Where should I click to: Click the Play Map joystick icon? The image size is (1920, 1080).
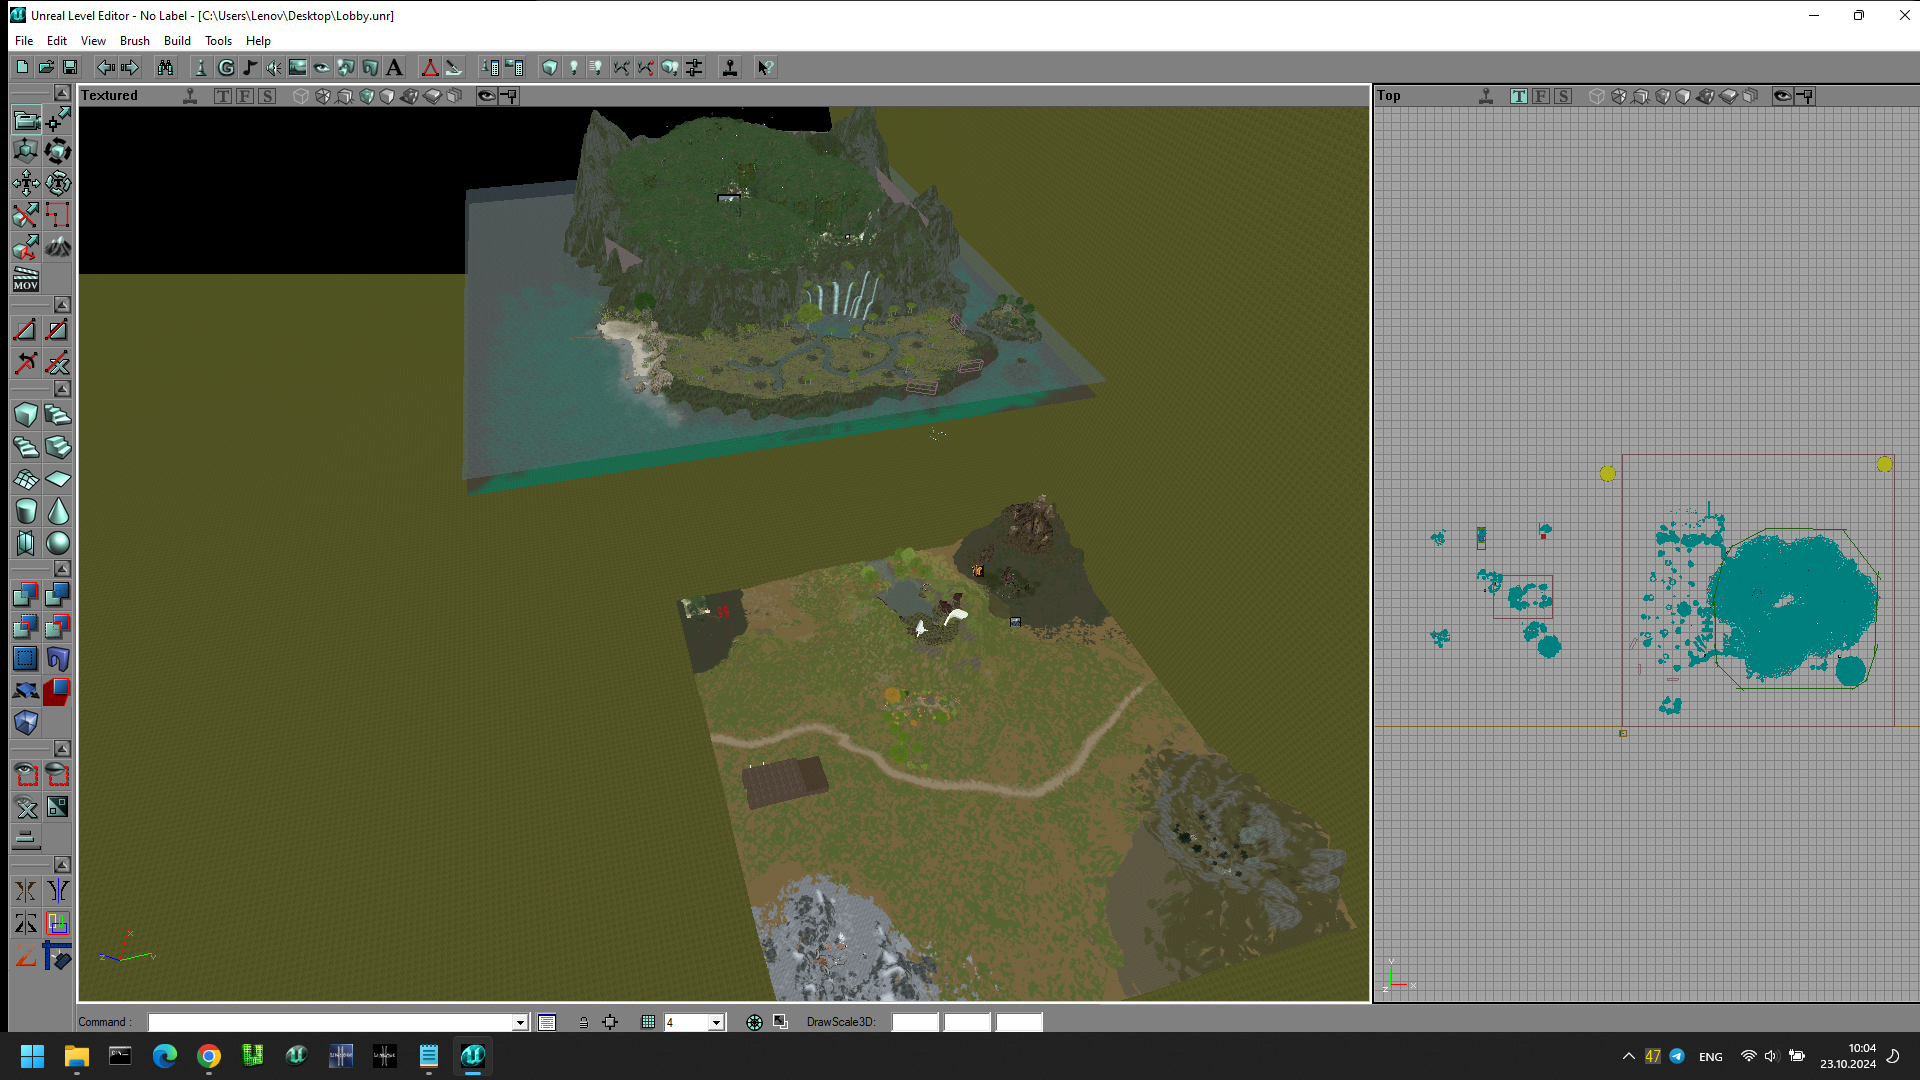coord(730,68)
